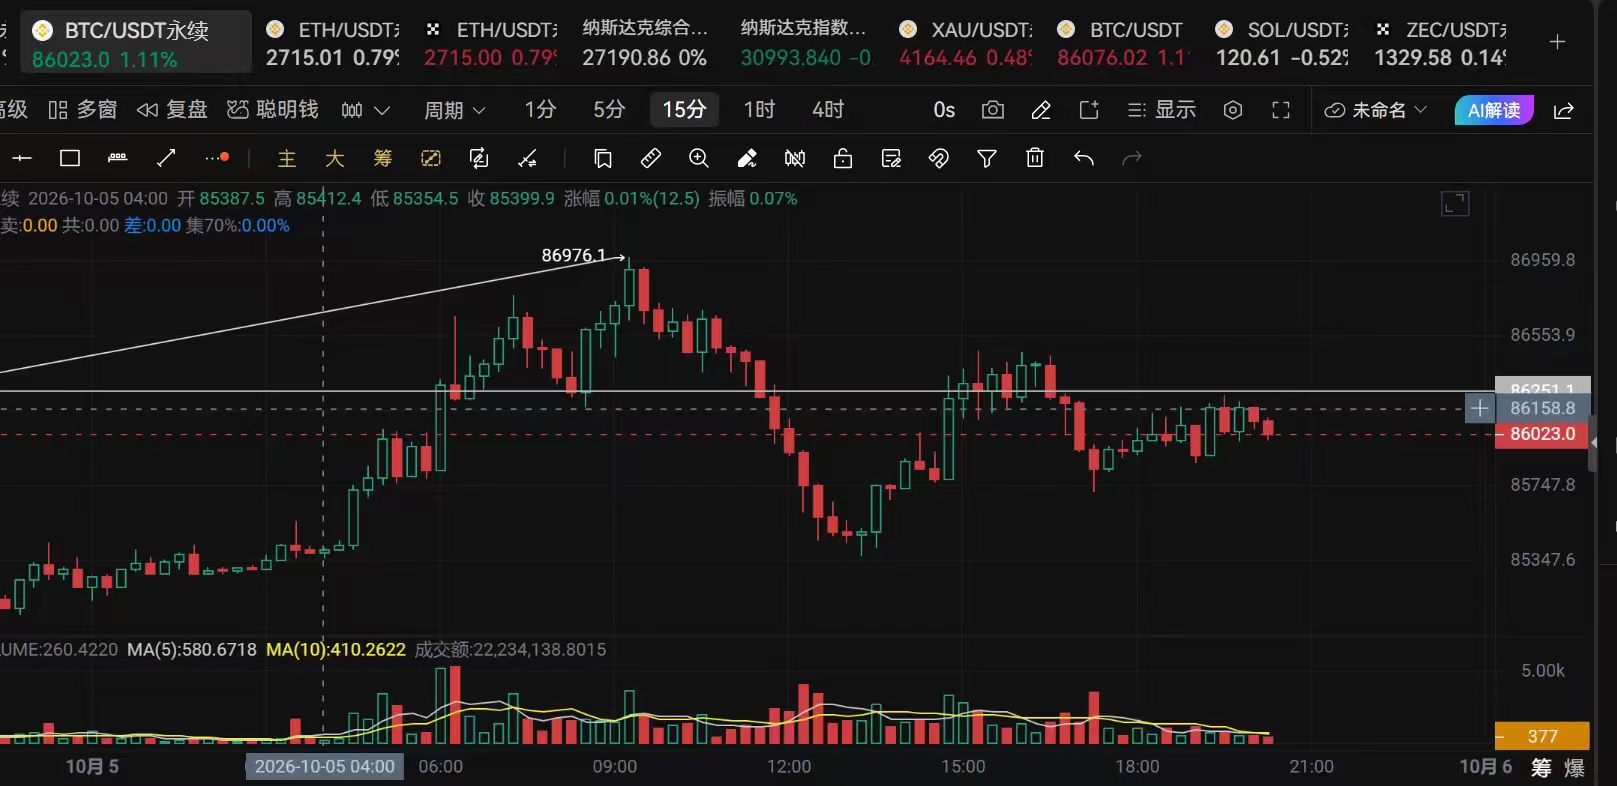The height and width of the screenshot is (786, 1617).
Task: Click the lock drawings icon
Action: point(843,158)
